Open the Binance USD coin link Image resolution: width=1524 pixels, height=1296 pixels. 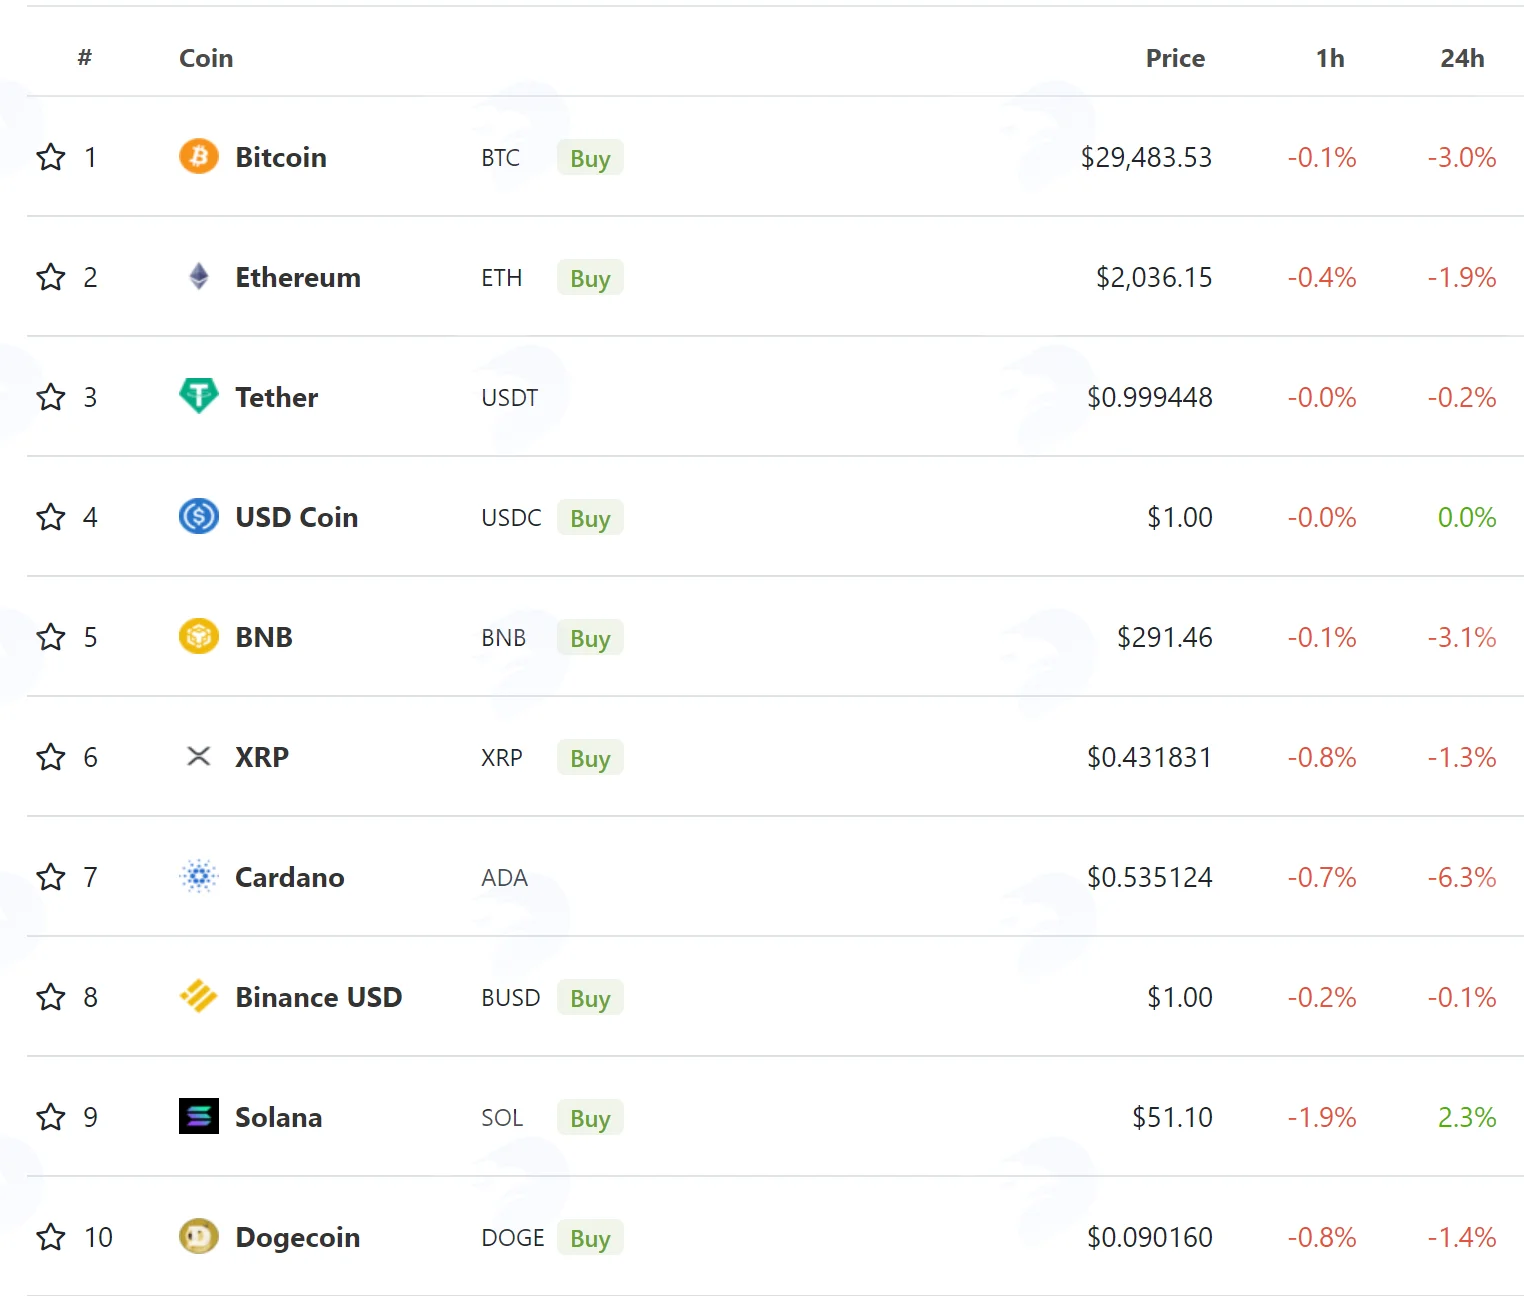318,997
